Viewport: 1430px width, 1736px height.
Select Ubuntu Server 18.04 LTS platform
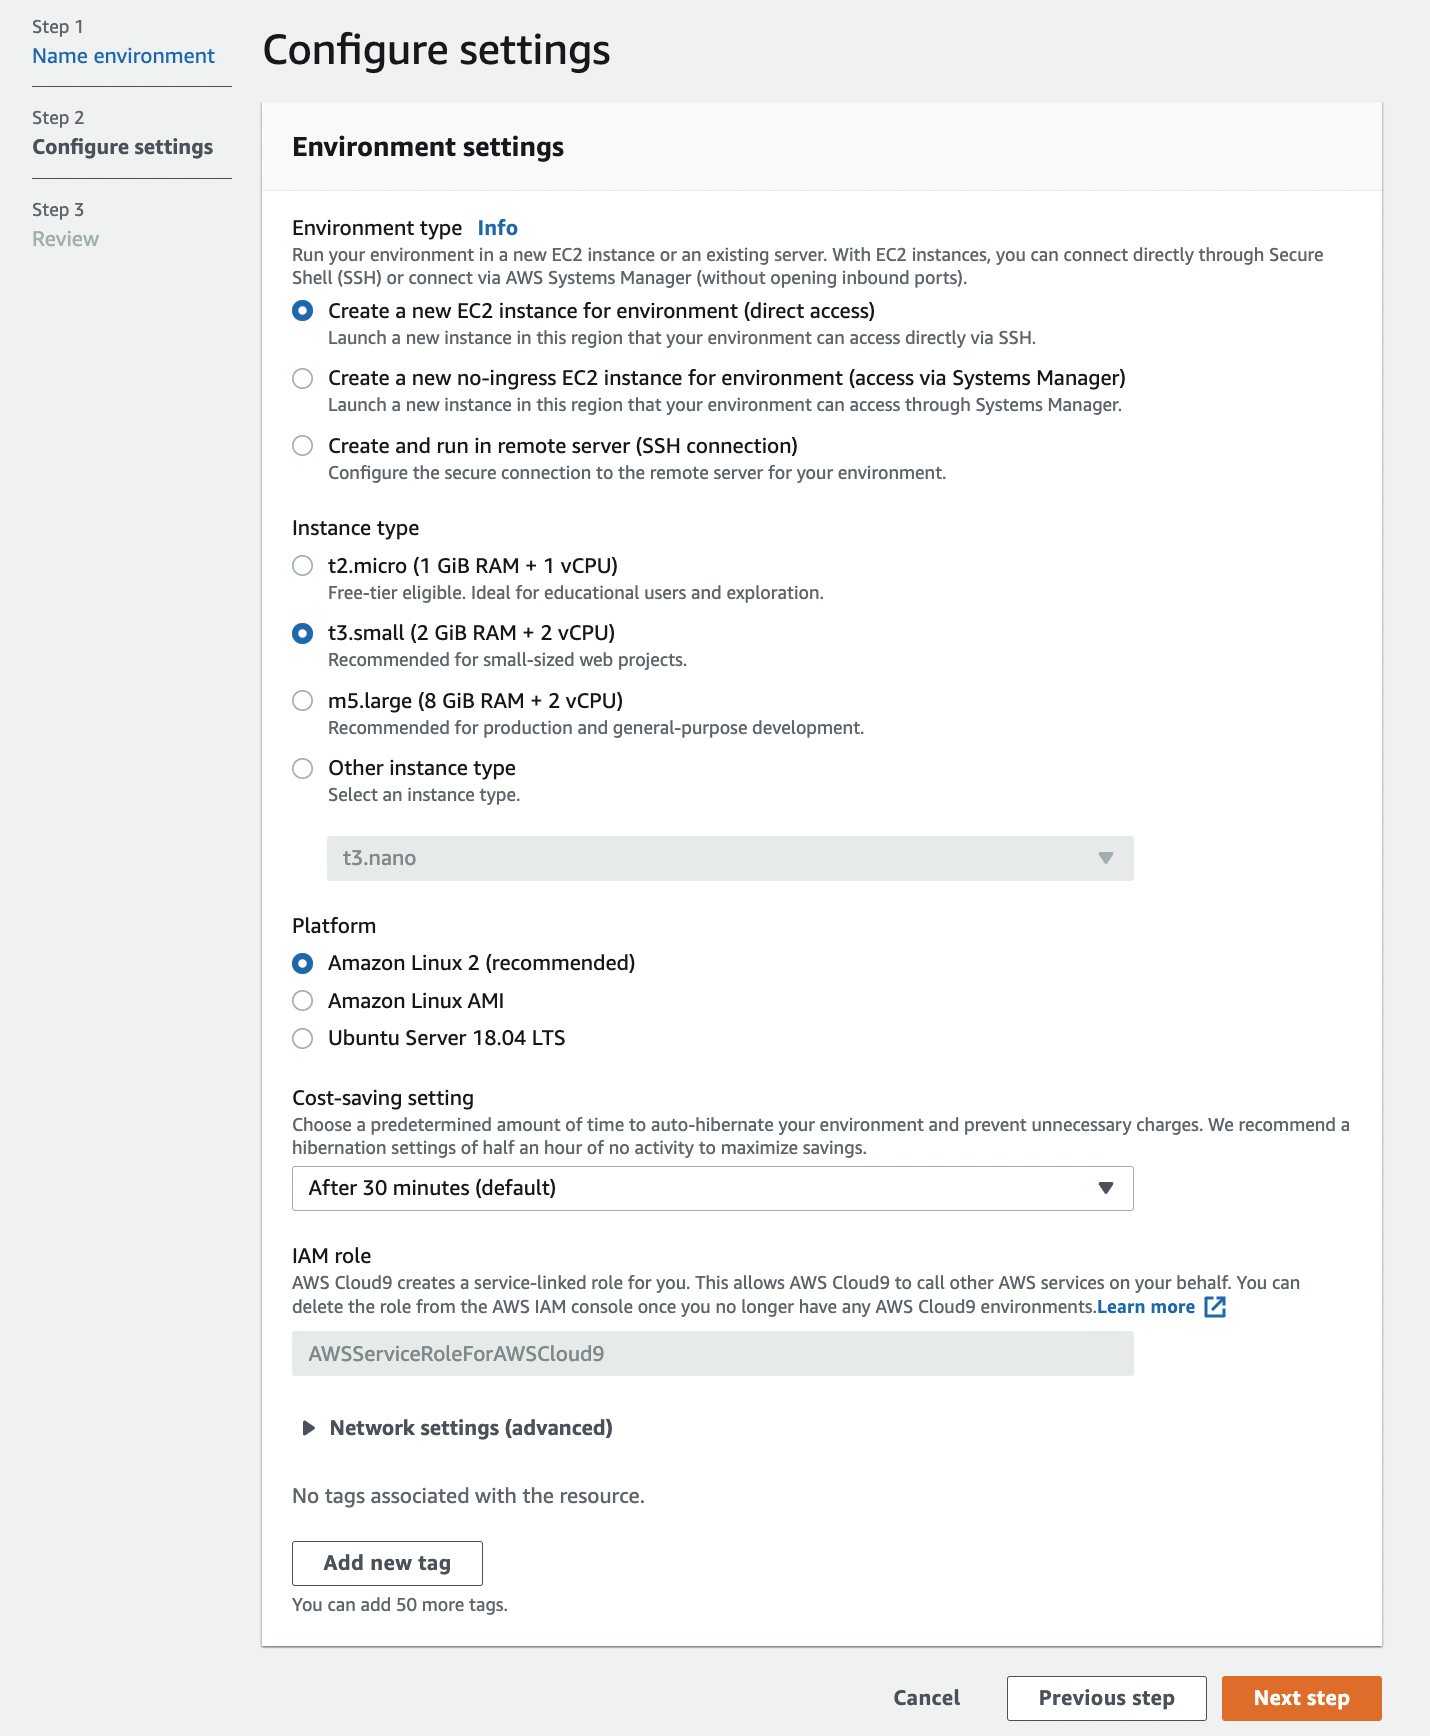pyautogui.click(x=302, y=1038)
